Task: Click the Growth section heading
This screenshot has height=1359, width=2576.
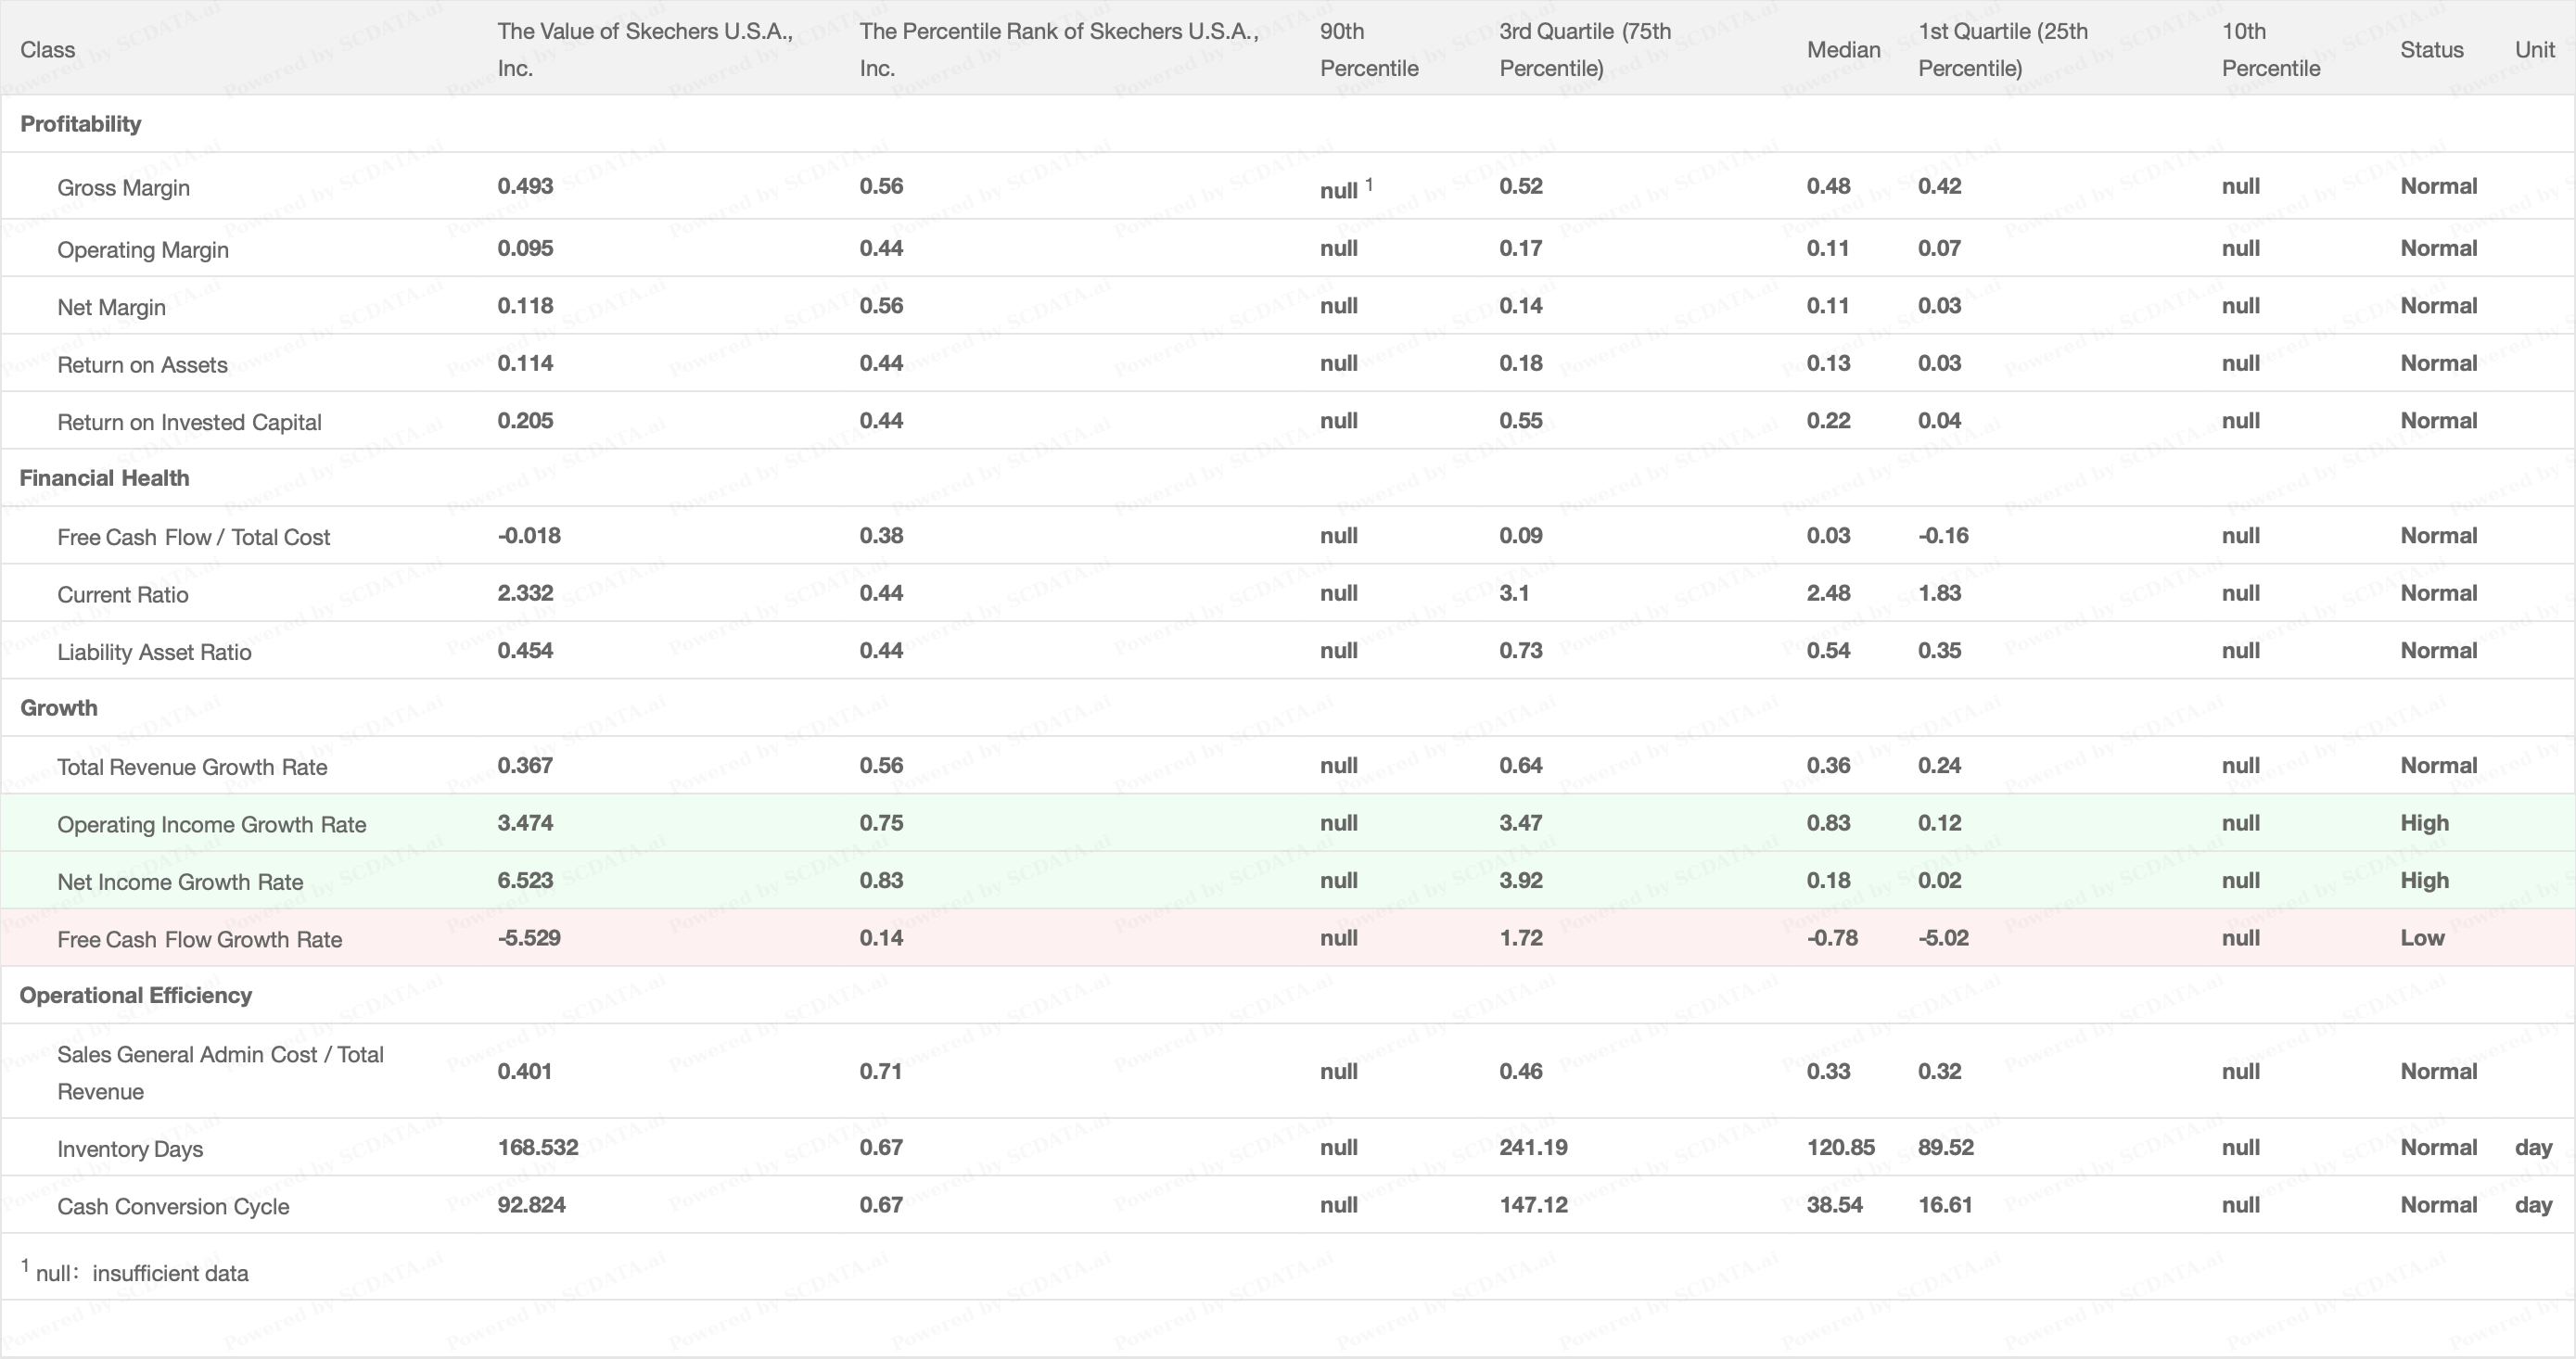Action: 58,708
